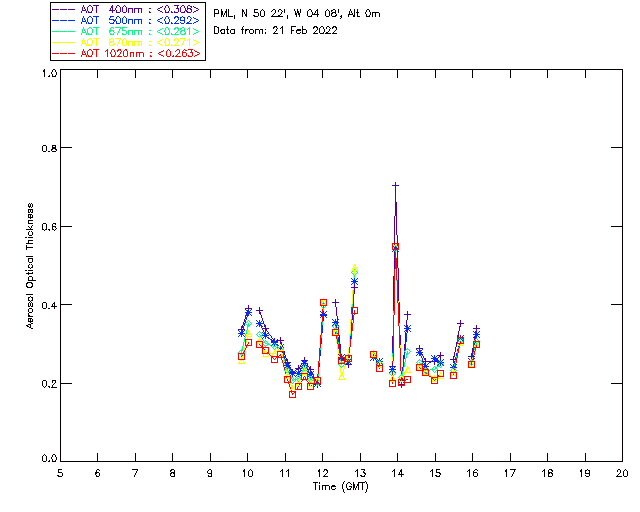Click the 17 tick label on time axis
This screenshot has height=512, width=640.
(510, 473)
